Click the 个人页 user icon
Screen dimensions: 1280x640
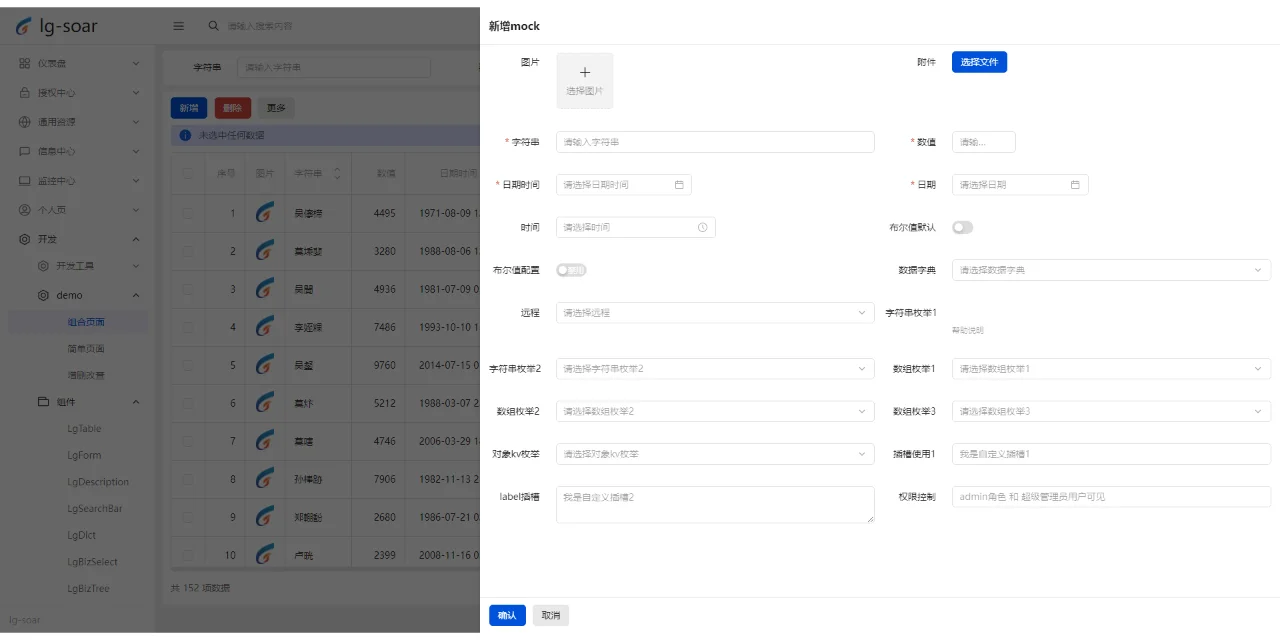25,210
